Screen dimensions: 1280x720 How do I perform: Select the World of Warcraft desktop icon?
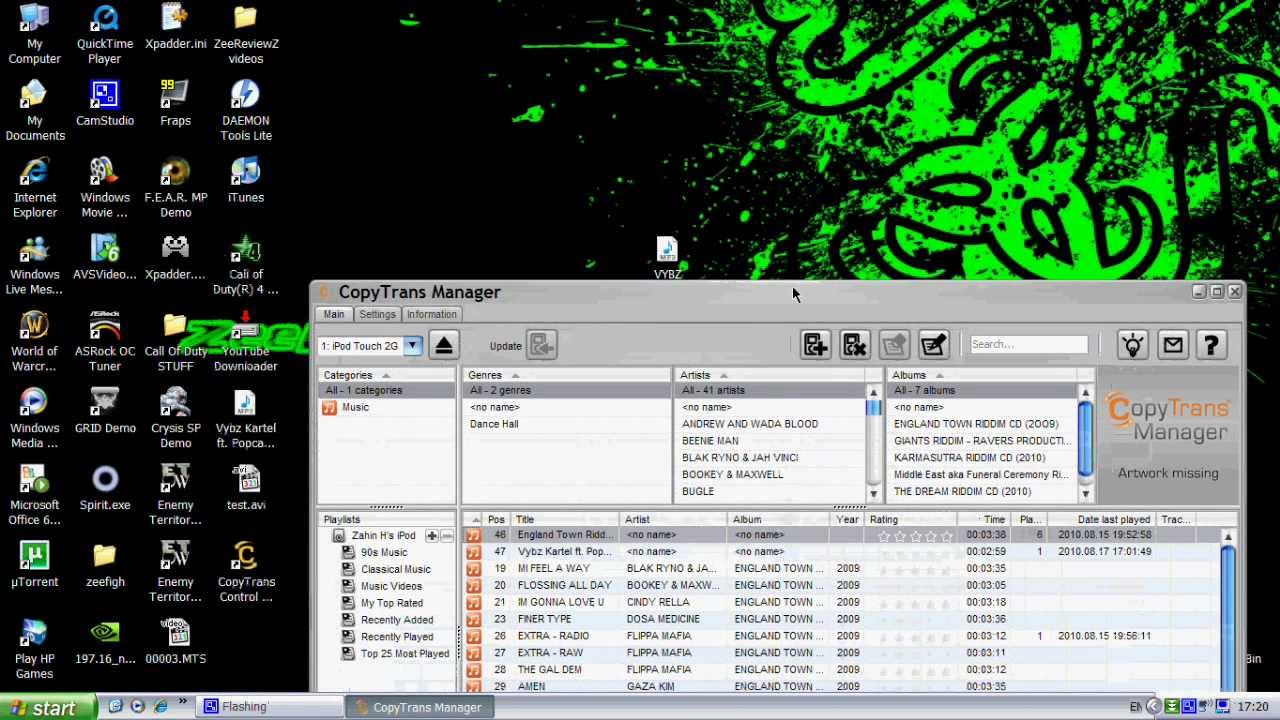tap(35, 342)
